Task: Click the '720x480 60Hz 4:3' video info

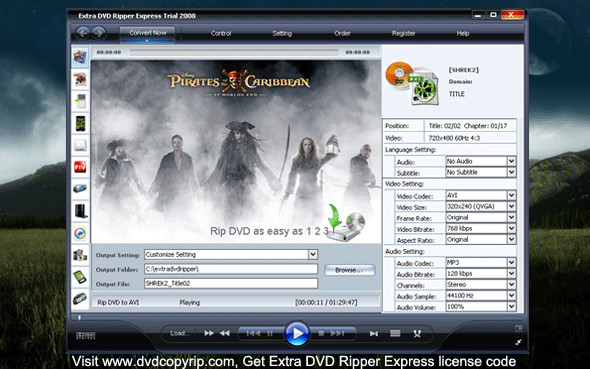Action: point(454,138)
